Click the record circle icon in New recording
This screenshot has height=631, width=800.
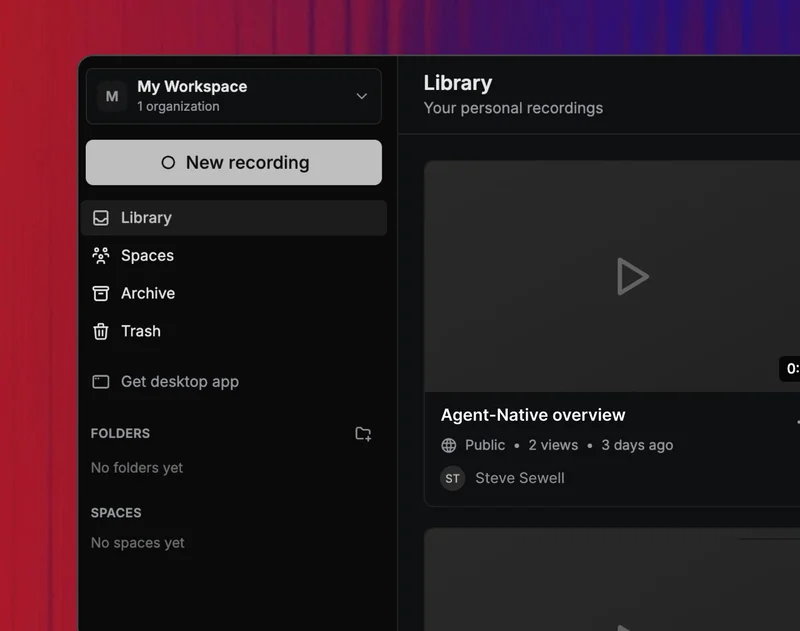(x=168, y=163)
